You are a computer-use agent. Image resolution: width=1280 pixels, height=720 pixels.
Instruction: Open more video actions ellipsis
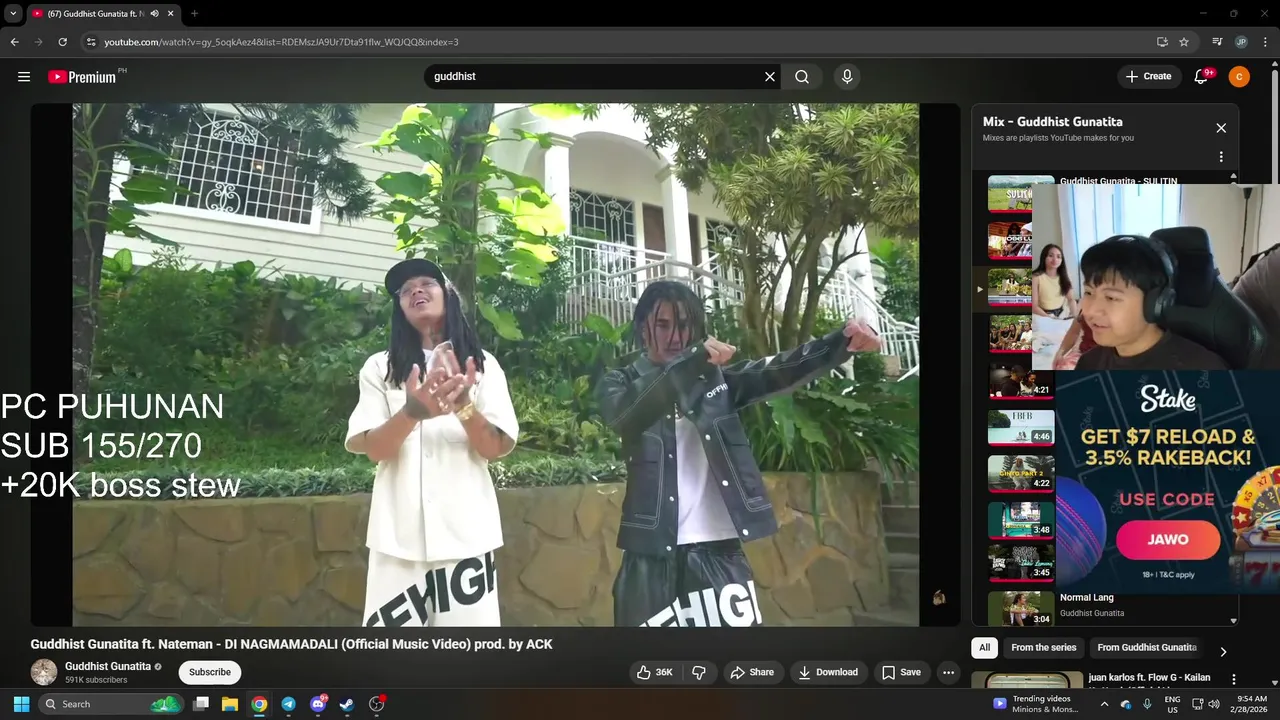[x=949, y=672]
